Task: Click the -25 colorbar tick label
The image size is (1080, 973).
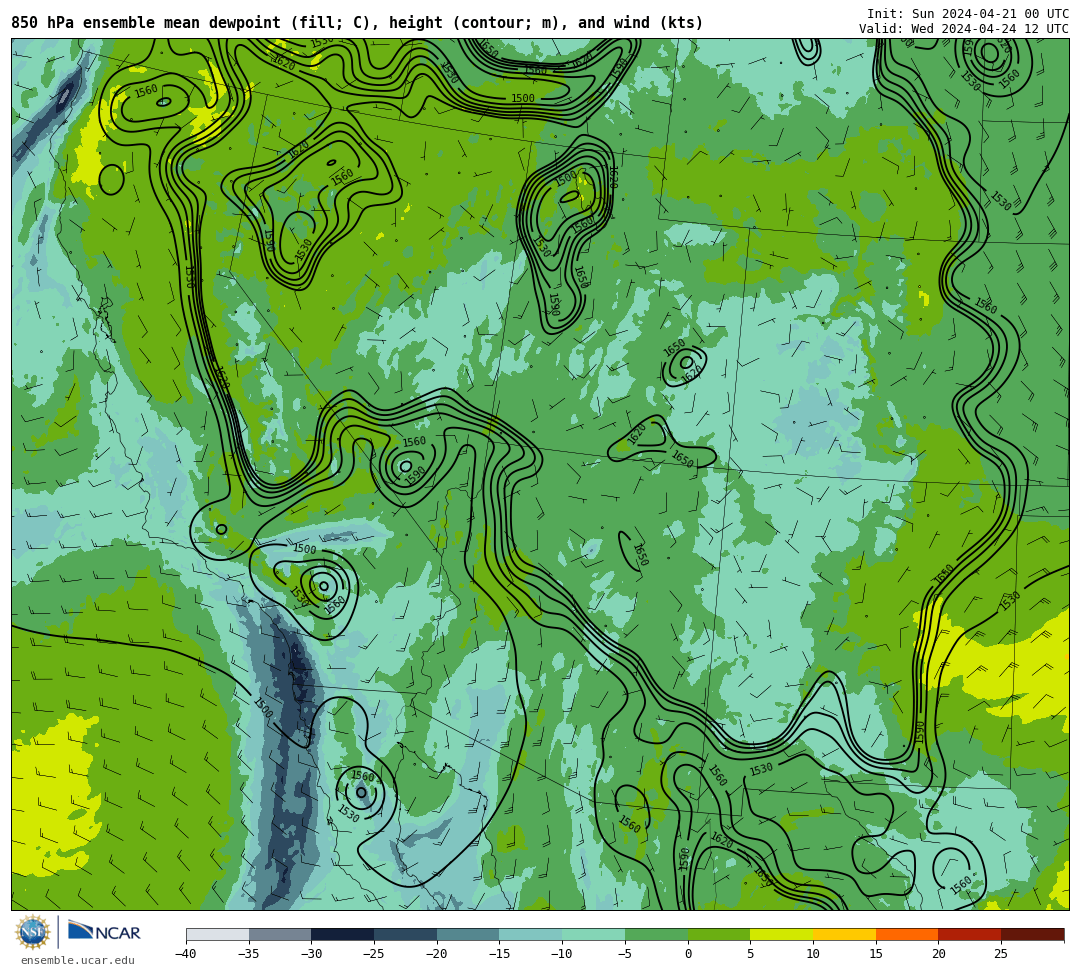Action: pyautogui.click(x=373, y=954)
